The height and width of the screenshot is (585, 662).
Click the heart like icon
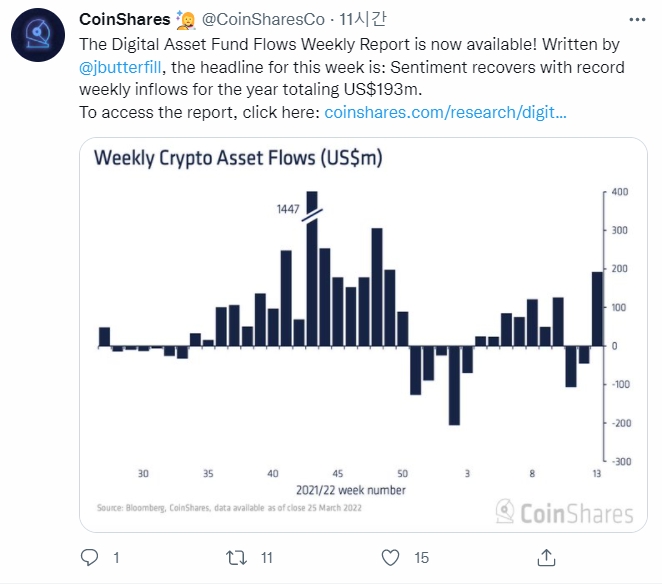392,556
